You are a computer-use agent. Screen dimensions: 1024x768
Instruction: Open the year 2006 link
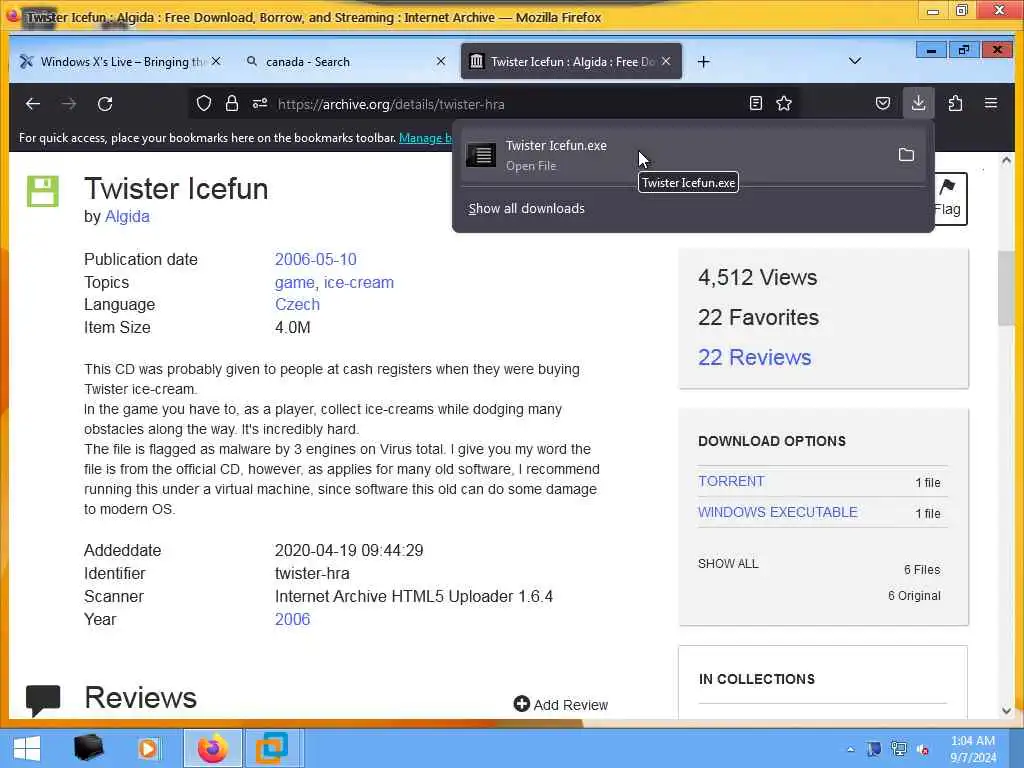(292, 619)
